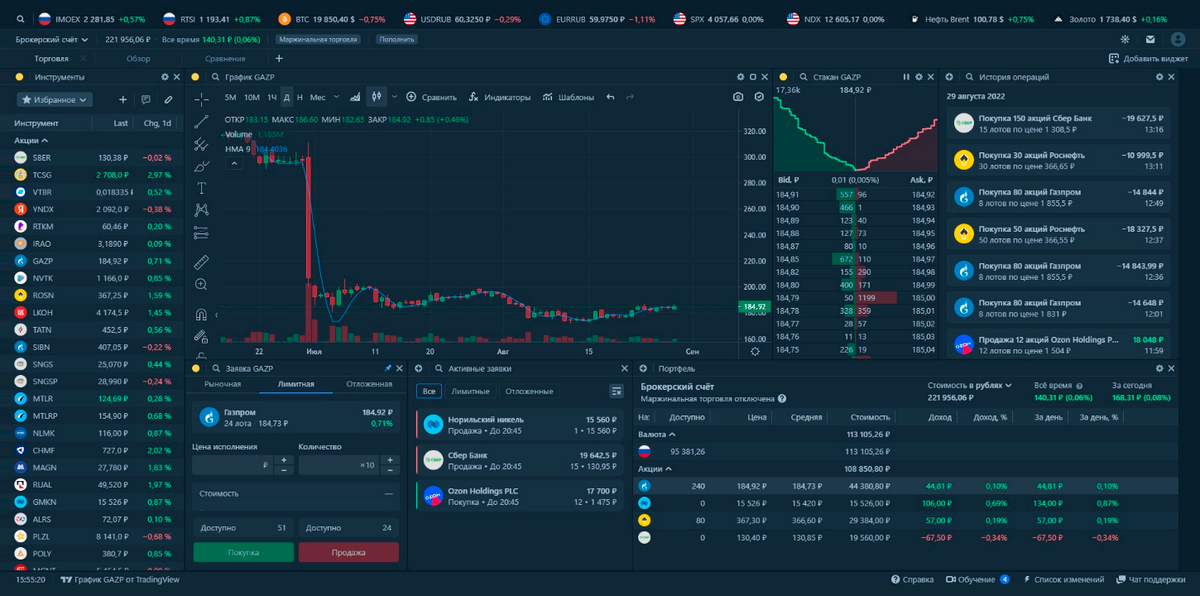Screen dimensions: 1200x596
Task: Open the Избранное watchlist dropdown
Action: [x=55, y=100]
